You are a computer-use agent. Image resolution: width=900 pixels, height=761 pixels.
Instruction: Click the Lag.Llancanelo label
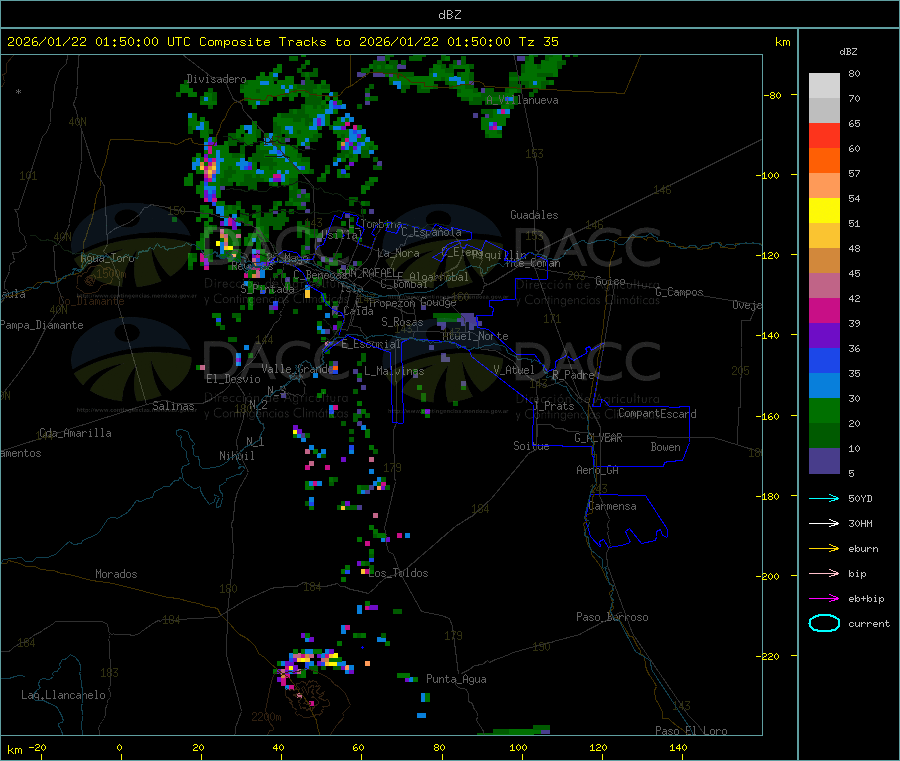(x=63, y=696)
